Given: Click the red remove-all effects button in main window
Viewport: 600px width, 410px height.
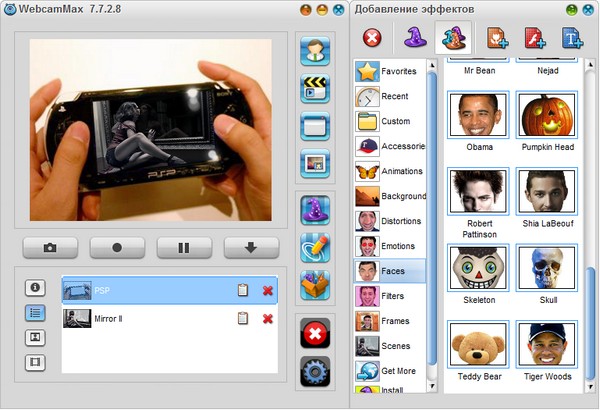Looking at the screenshot, I should coord(315,334).
